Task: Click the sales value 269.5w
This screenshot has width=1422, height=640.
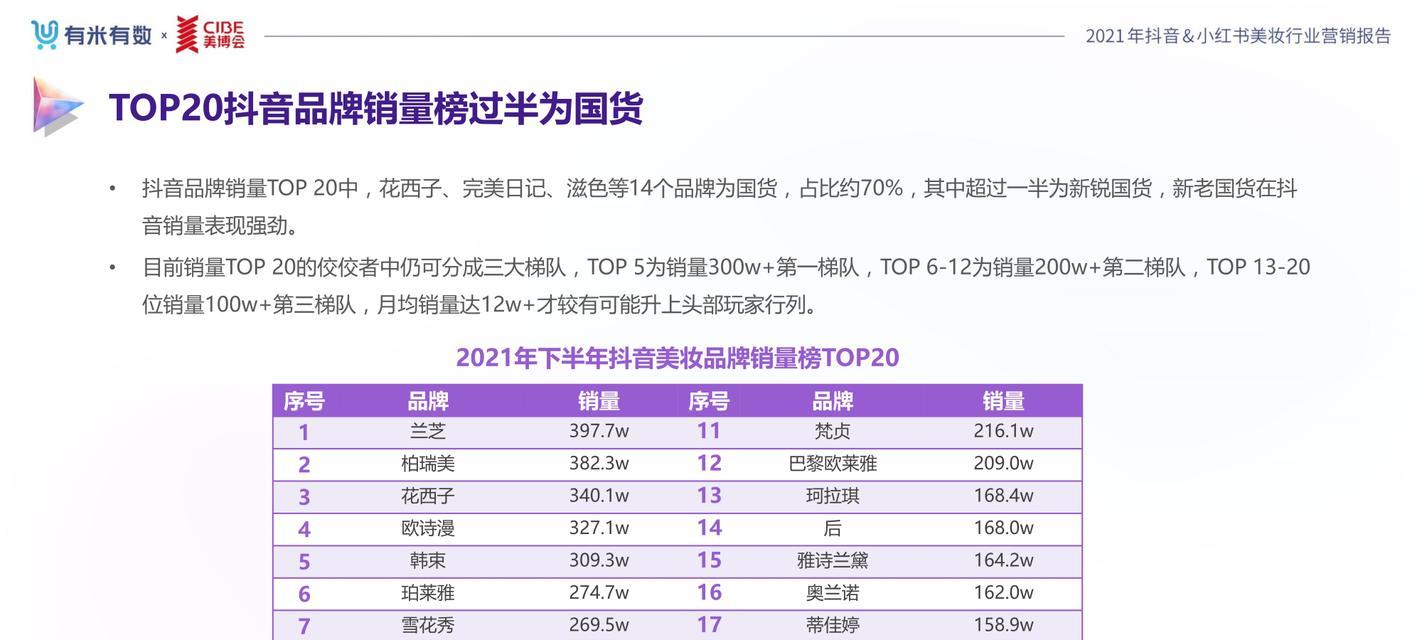Action: coord(599,625)
